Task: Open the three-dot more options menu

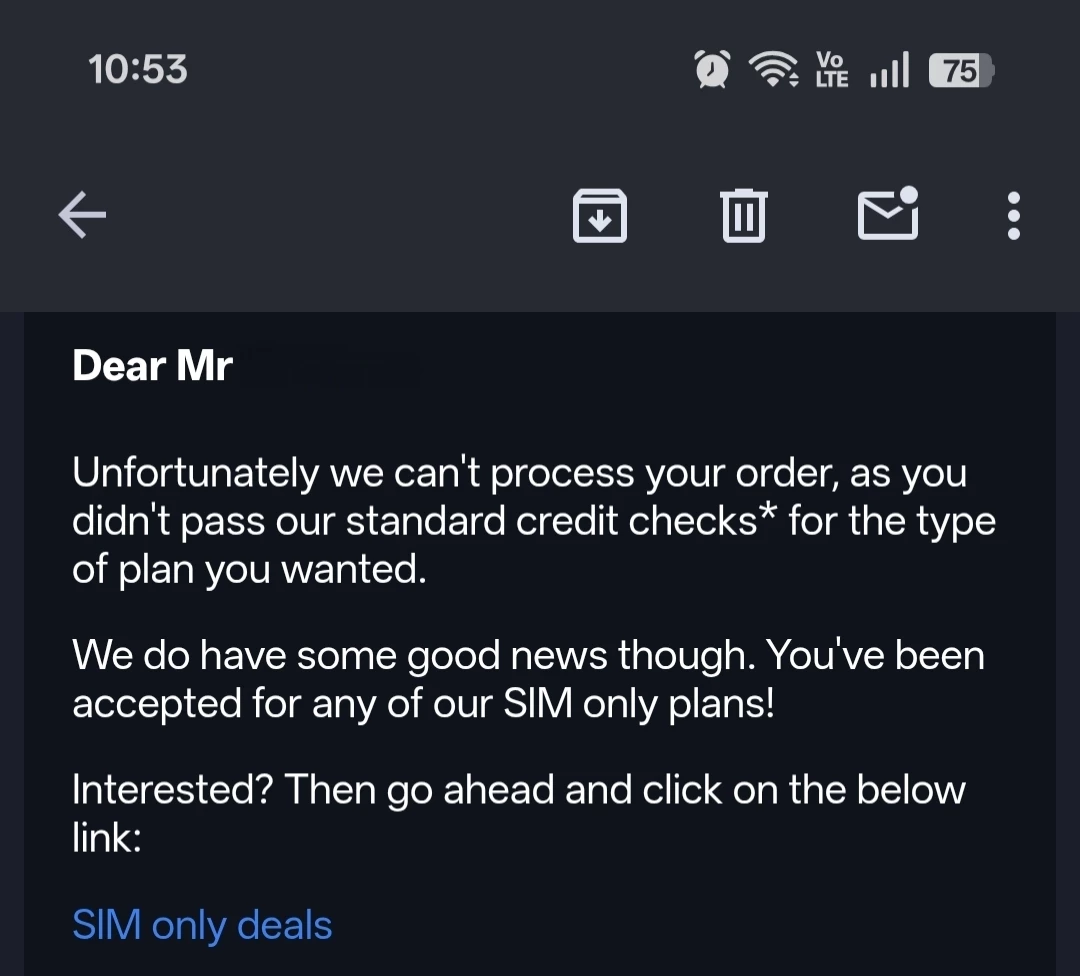Action: pos(1013,216)
